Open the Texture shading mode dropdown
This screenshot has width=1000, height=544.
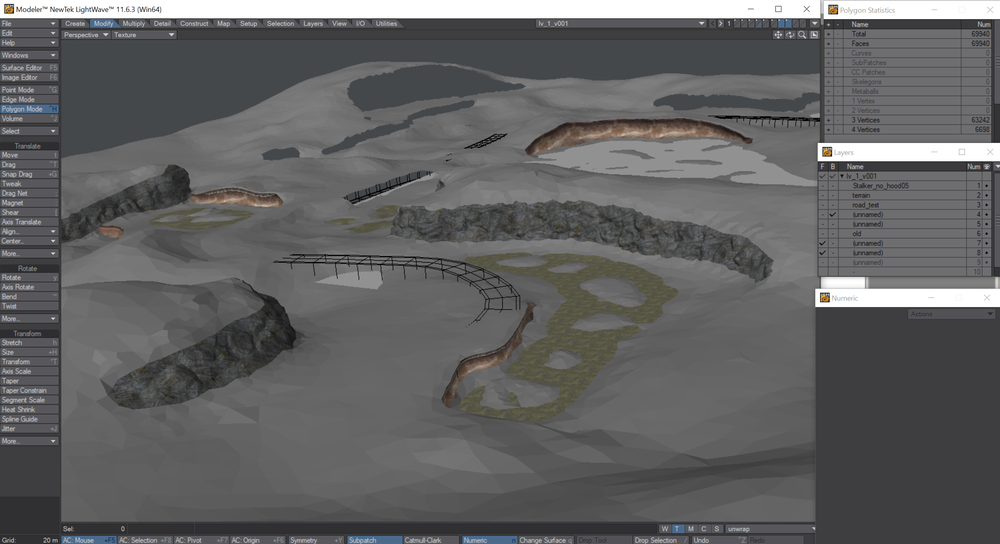[x=143, y=35]
